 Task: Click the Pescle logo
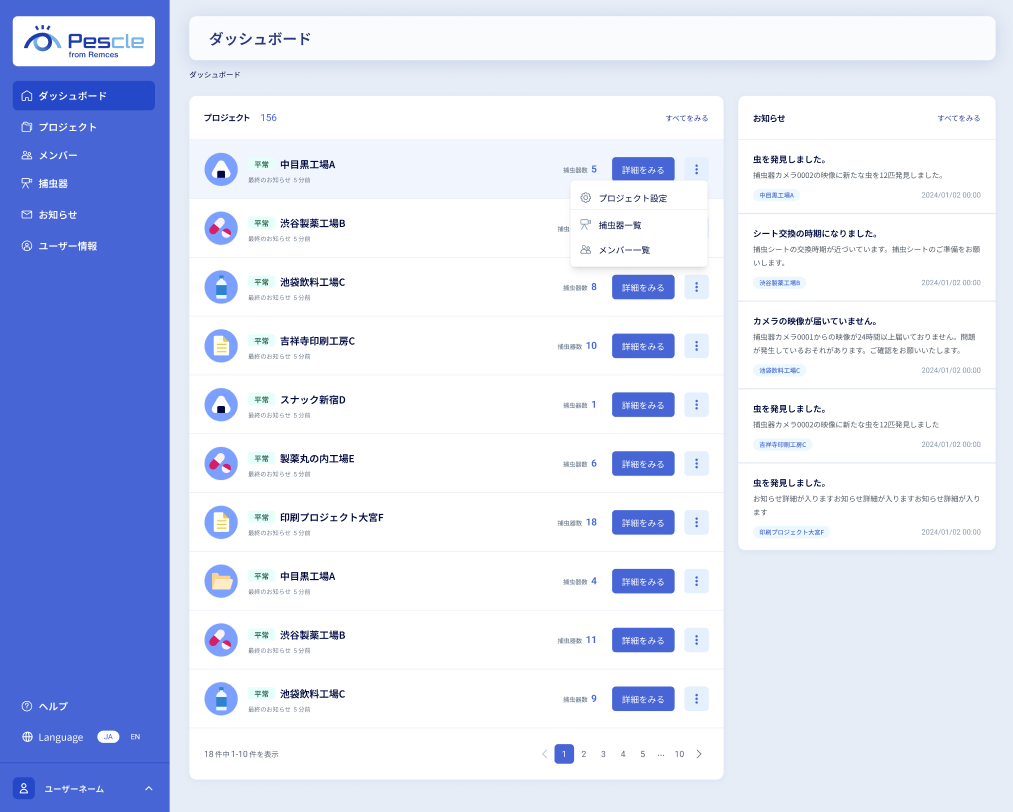point(84,41)
